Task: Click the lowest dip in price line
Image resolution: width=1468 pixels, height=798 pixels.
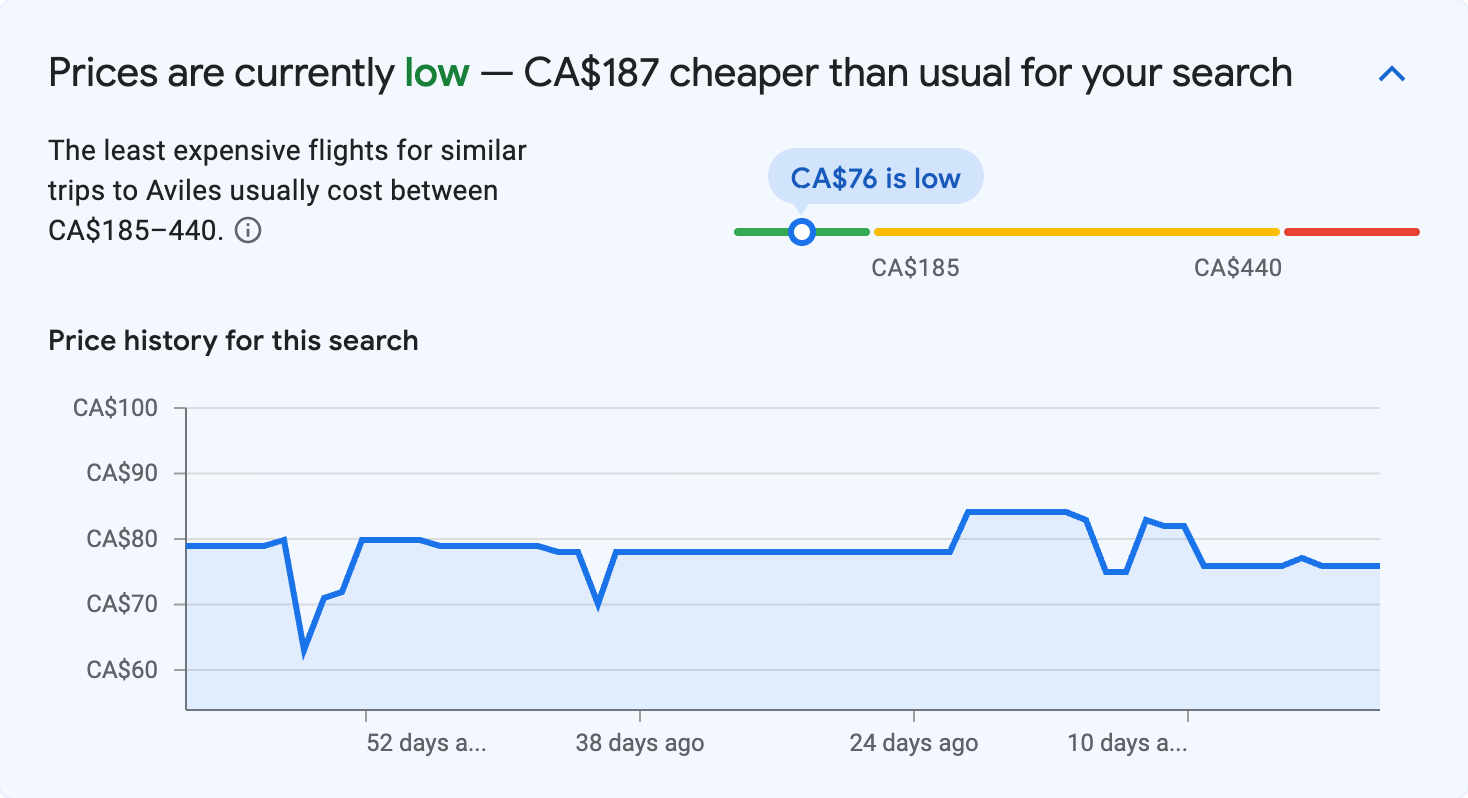Action: [304, 651]
